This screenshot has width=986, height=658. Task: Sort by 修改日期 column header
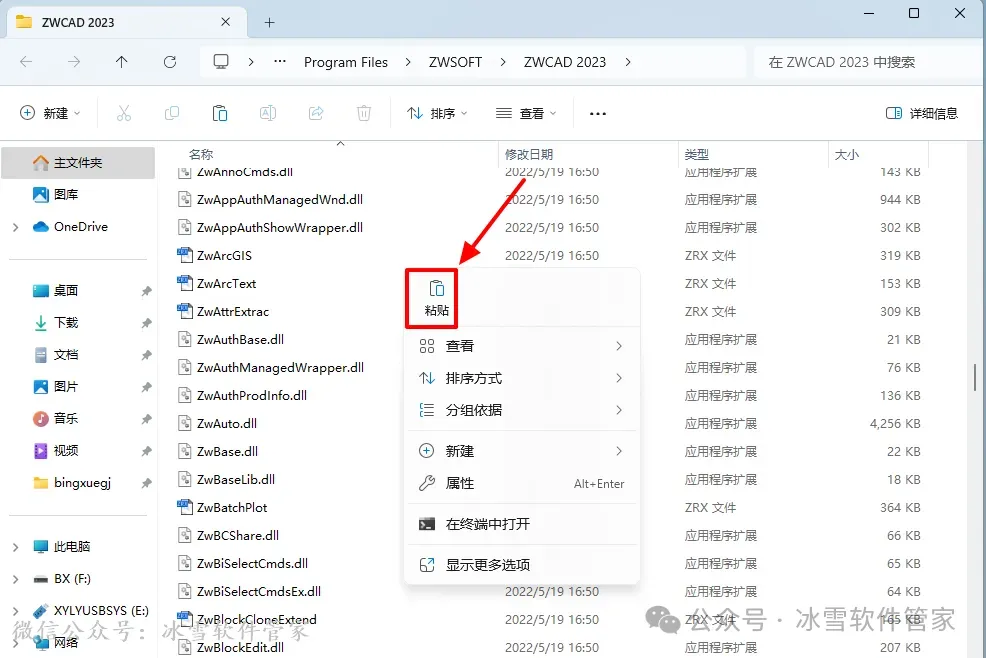click(x=529, y=155)
